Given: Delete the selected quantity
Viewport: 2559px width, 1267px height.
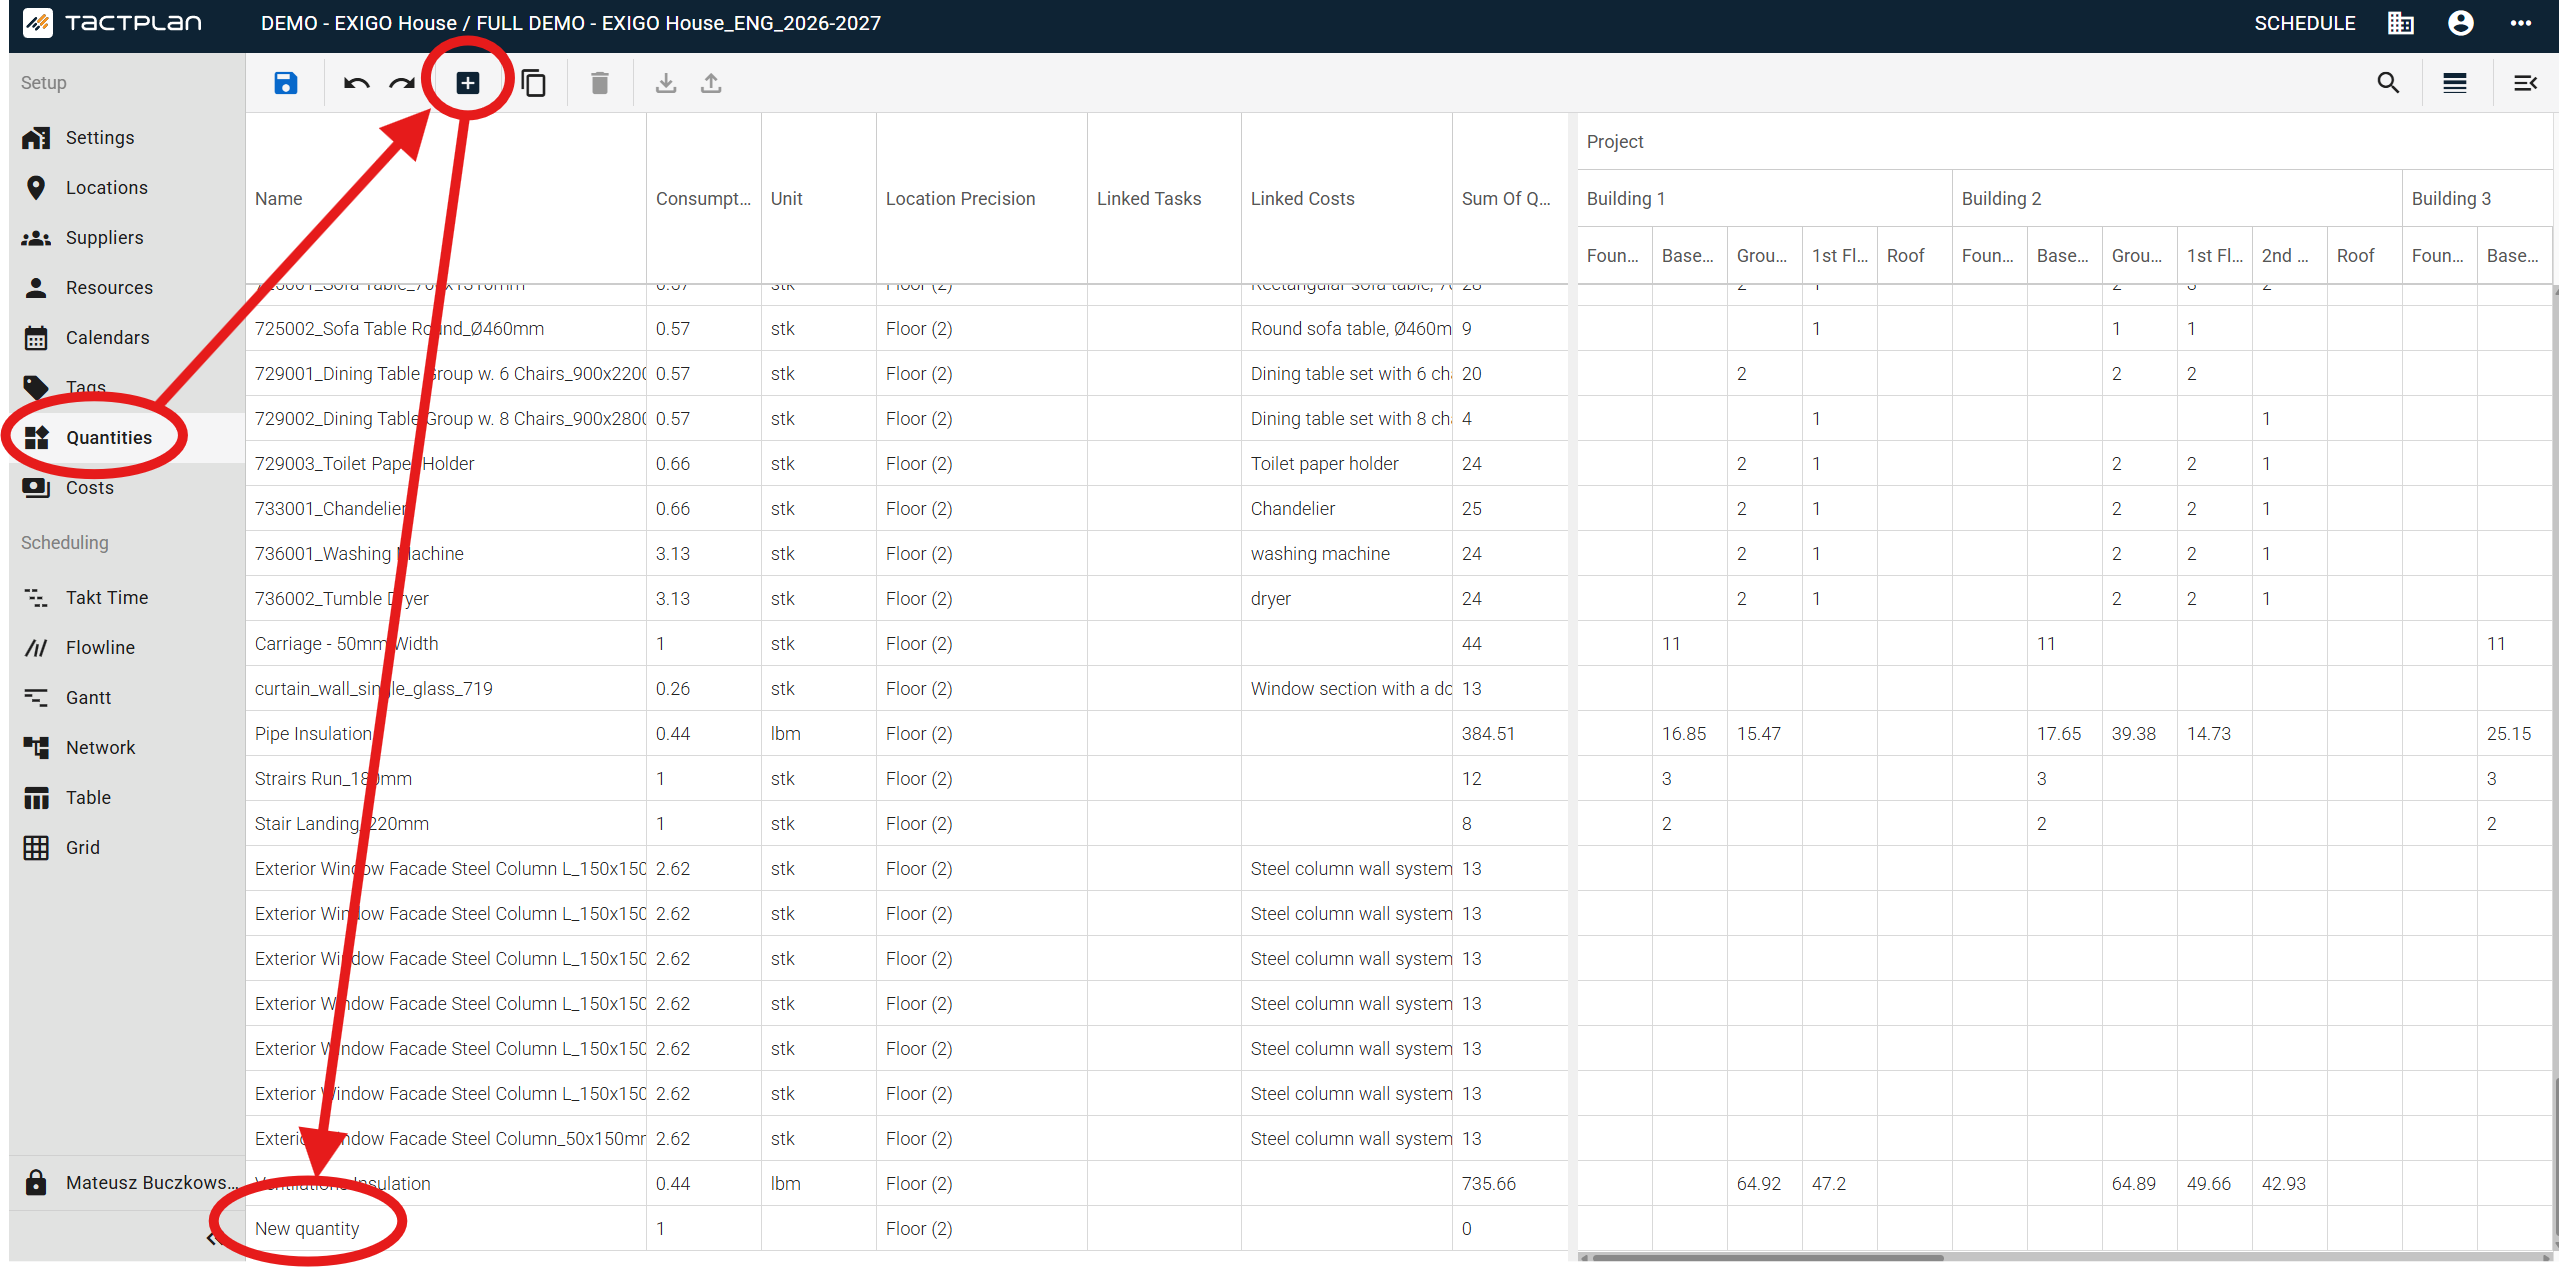Looking at the screenshot, I should 600,83.
